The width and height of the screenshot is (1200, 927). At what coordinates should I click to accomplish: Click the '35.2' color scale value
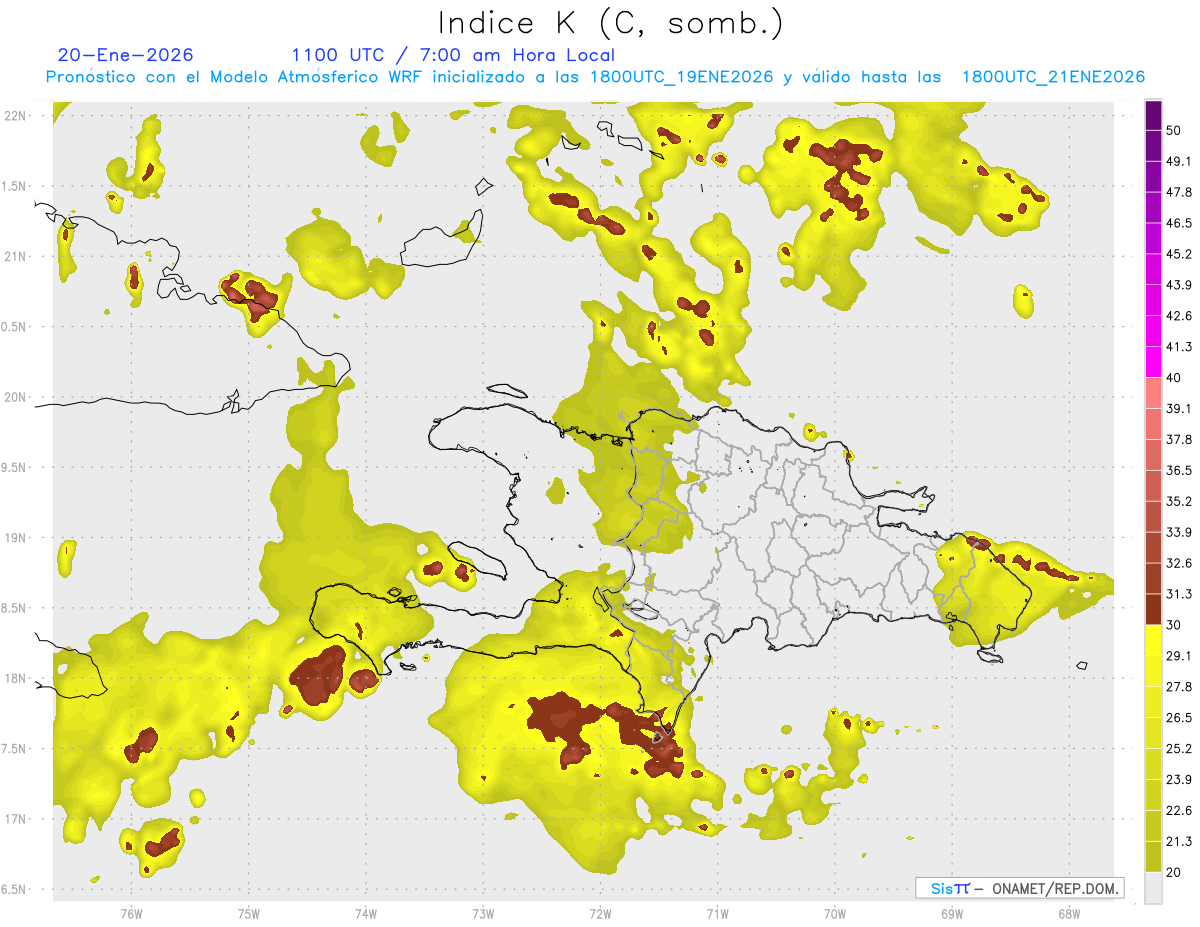pos(1179,501)
